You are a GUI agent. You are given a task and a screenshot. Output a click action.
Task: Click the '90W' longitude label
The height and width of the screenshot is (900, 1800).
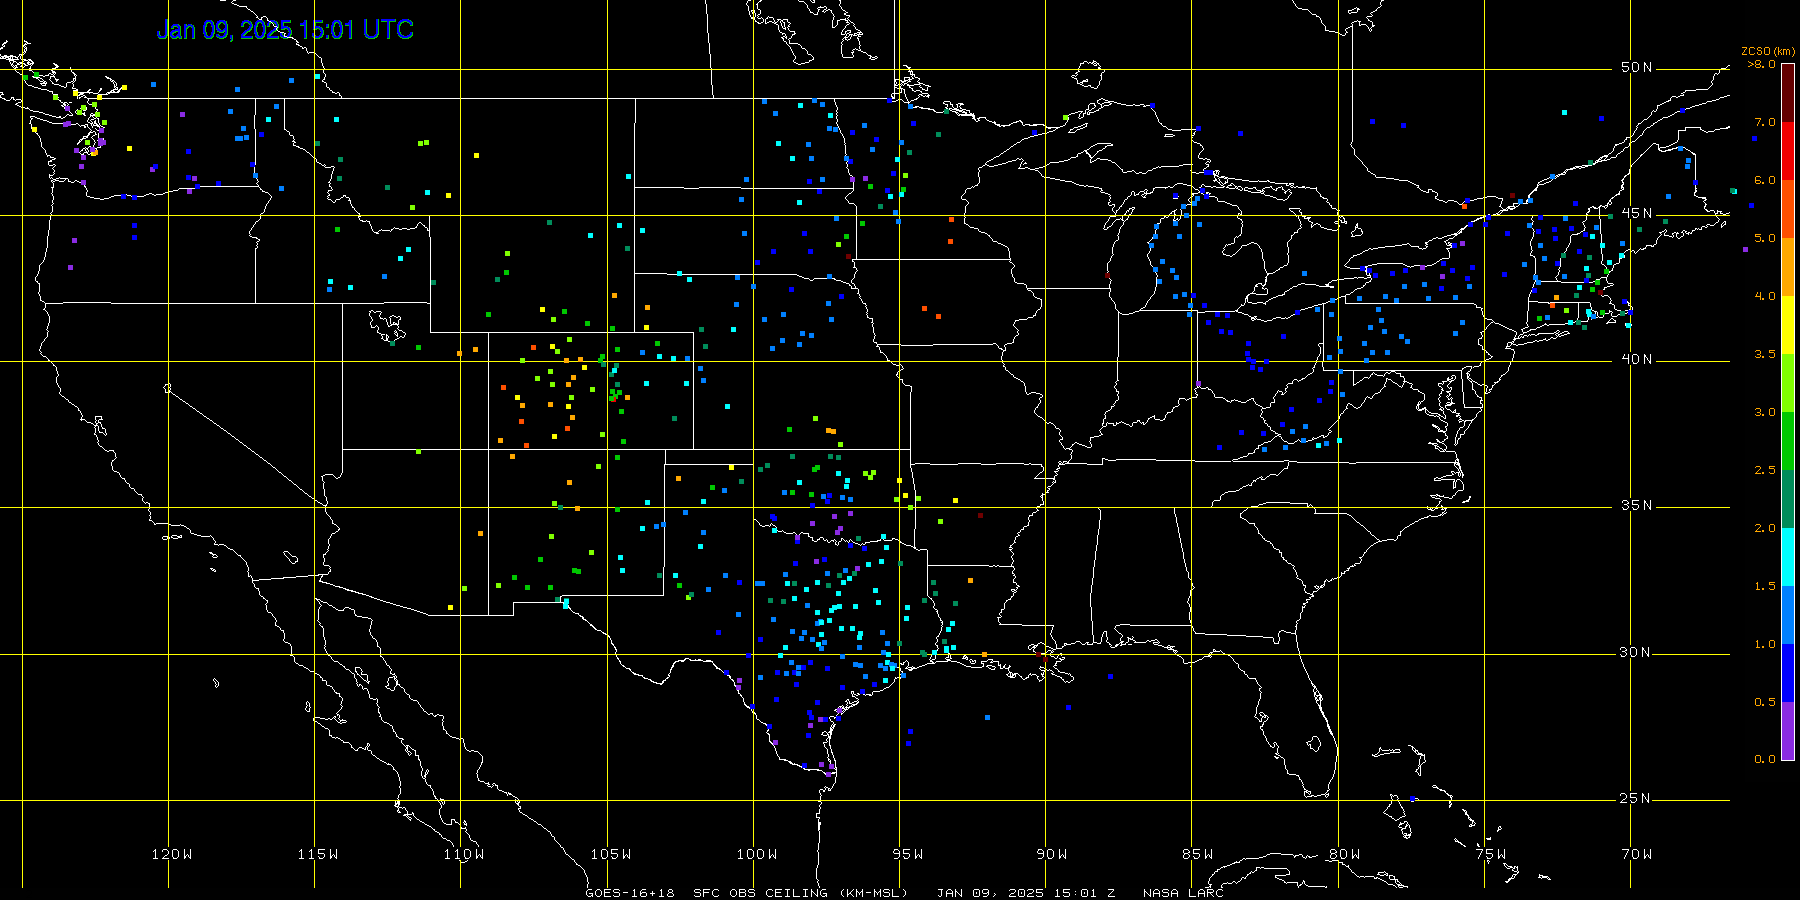pyautogui.click(x=1052, y=854)
